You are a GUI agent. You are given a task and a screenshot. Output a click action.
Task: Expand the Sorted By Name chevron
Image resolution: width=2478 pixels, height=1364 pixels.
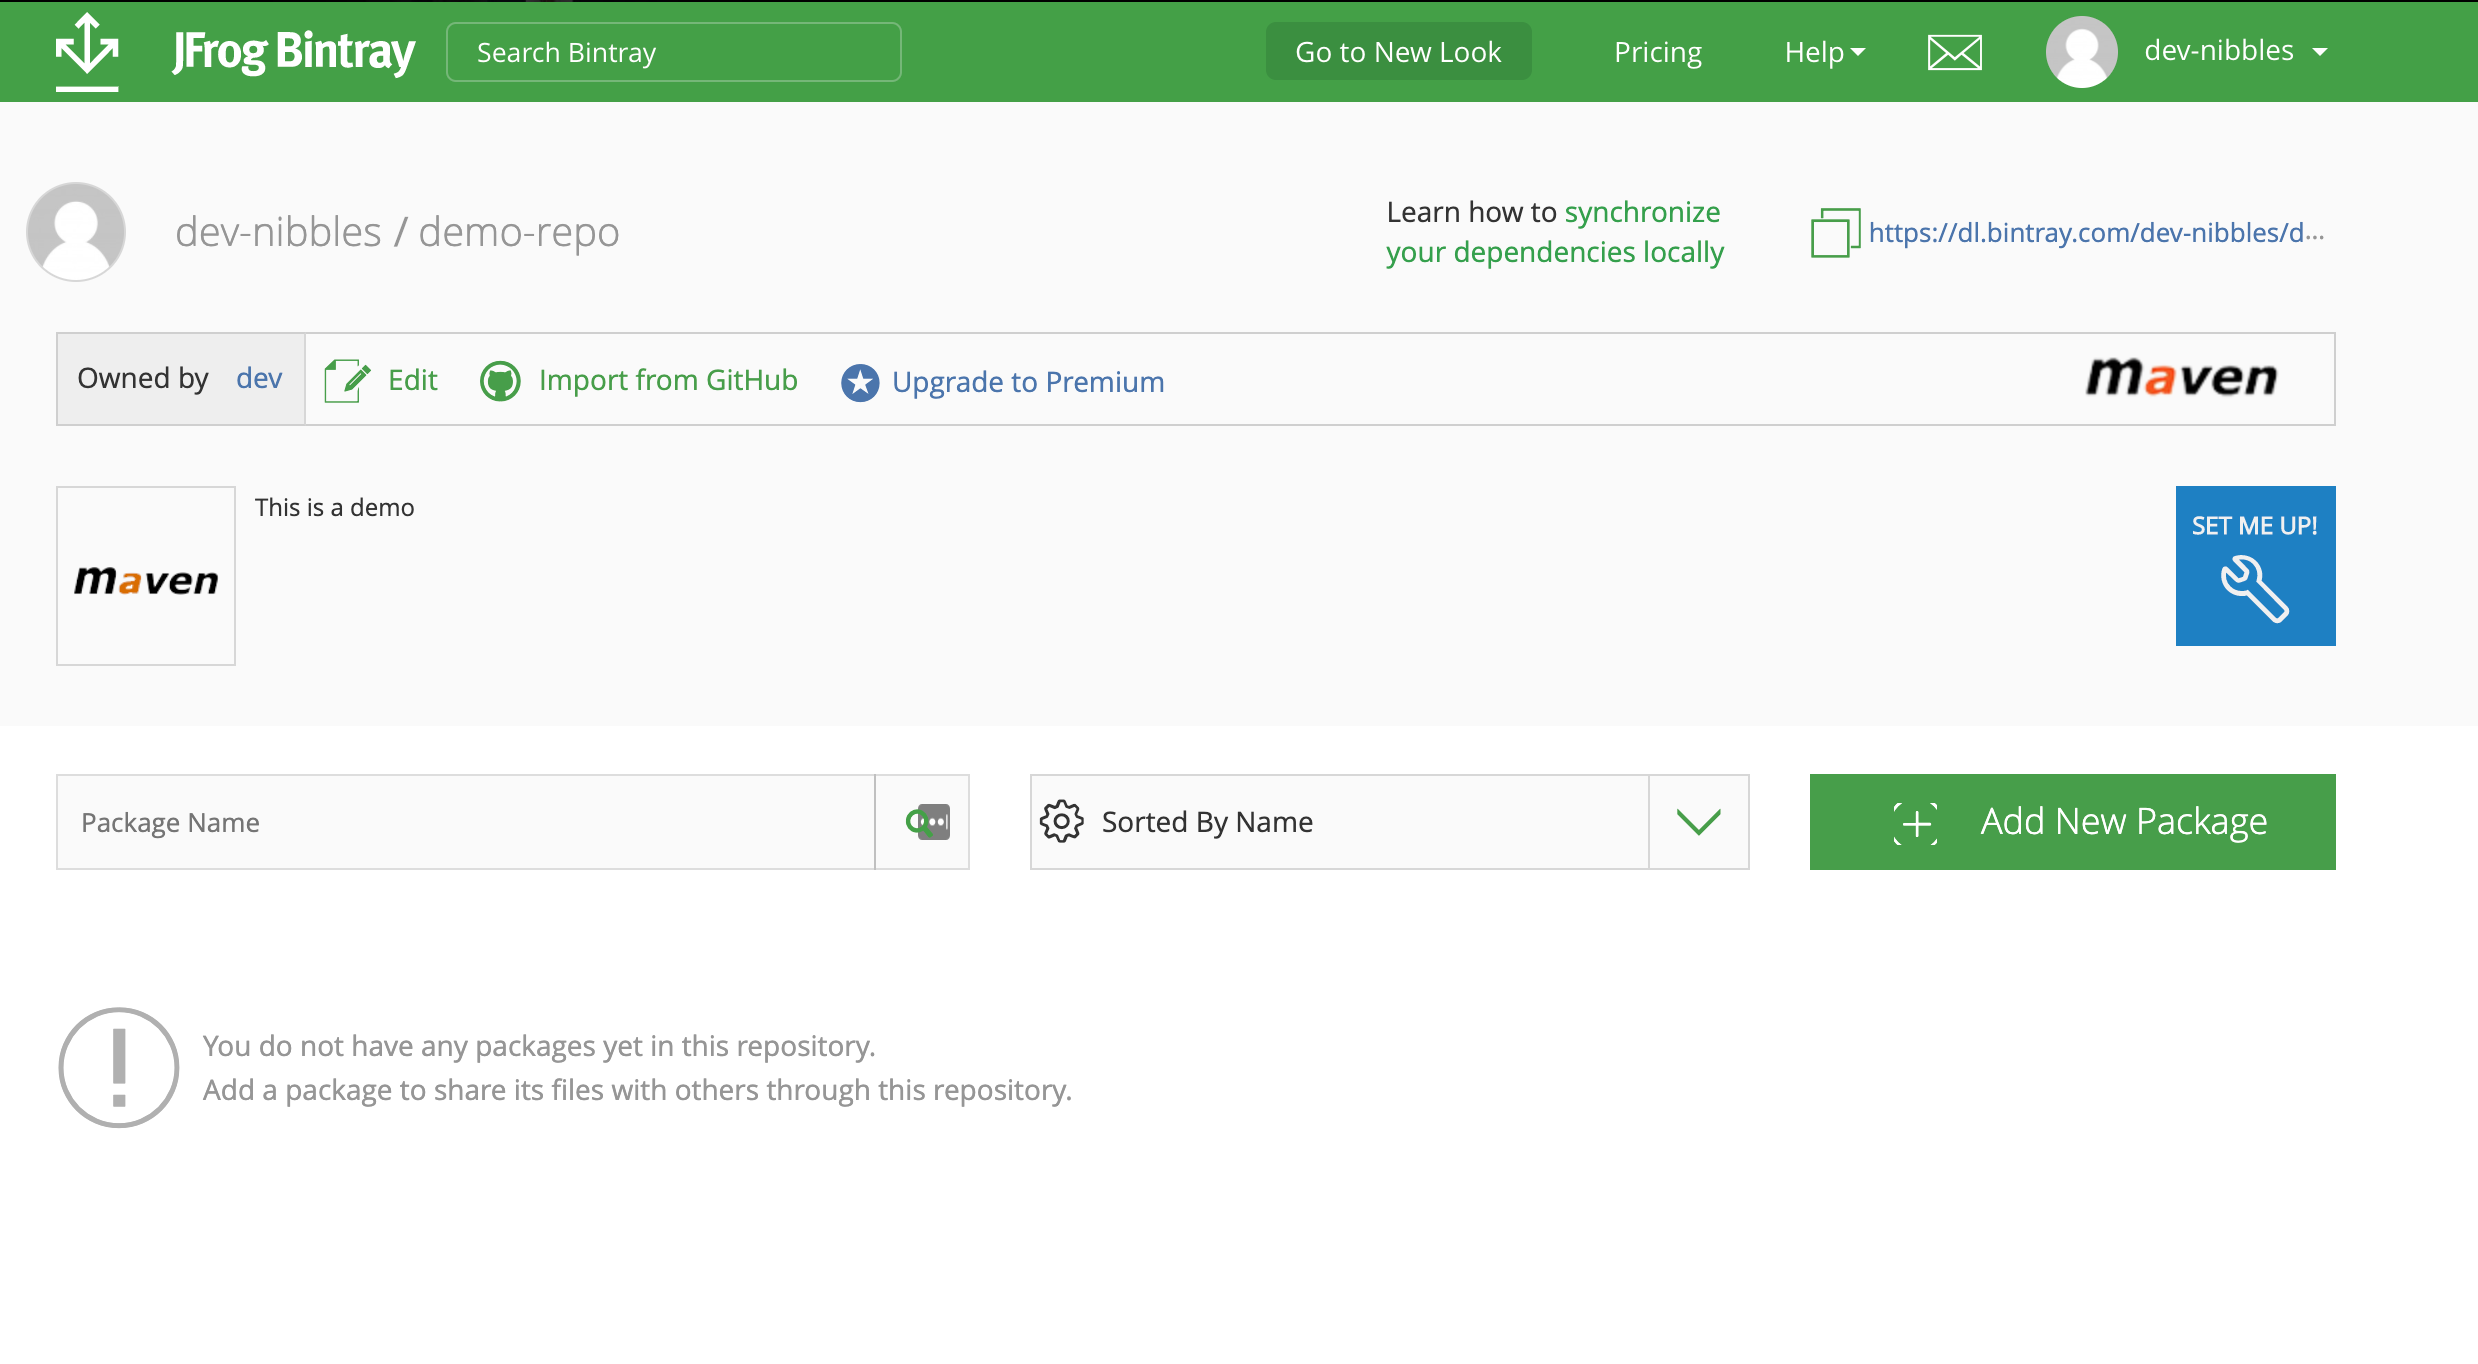(x=1698, y=822)
